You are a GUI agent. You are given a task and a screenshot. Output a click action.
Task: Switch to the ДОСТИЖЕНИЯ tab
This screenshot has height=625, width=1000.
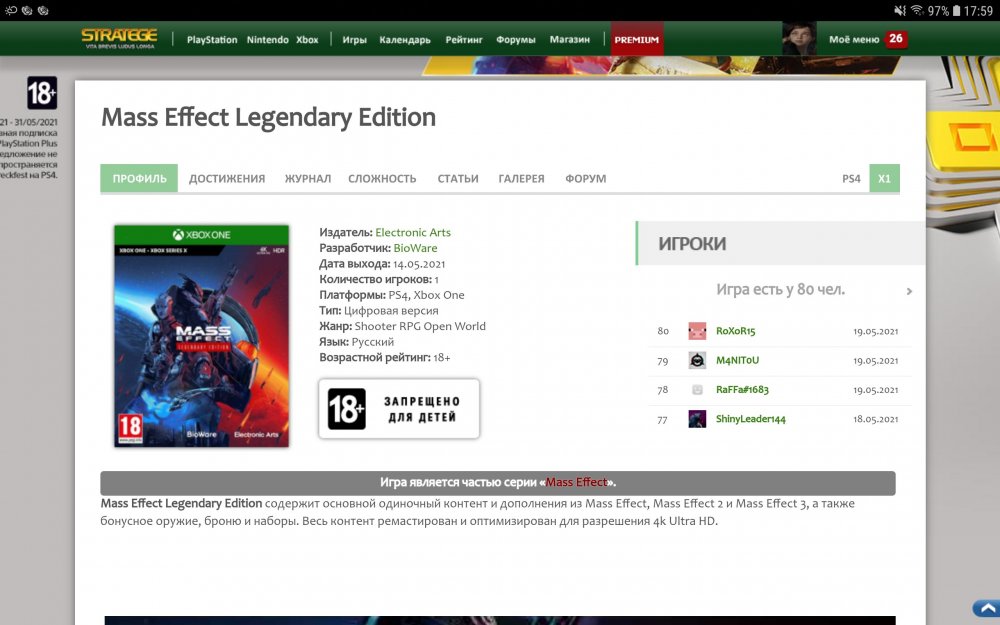coord(227,178)
